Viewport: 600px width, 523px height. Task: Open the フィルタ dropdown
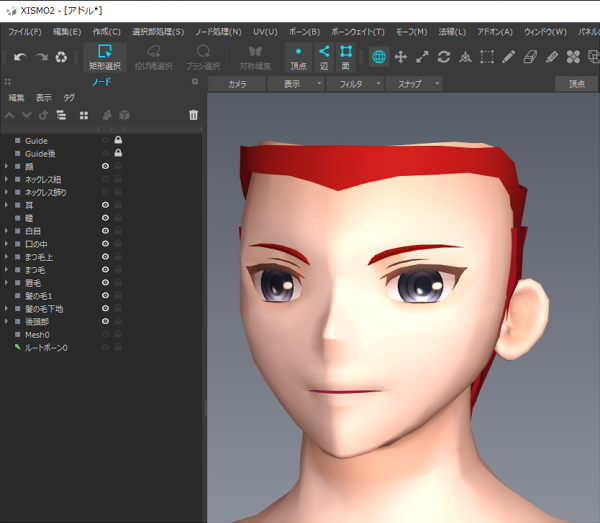pos(355,84)
